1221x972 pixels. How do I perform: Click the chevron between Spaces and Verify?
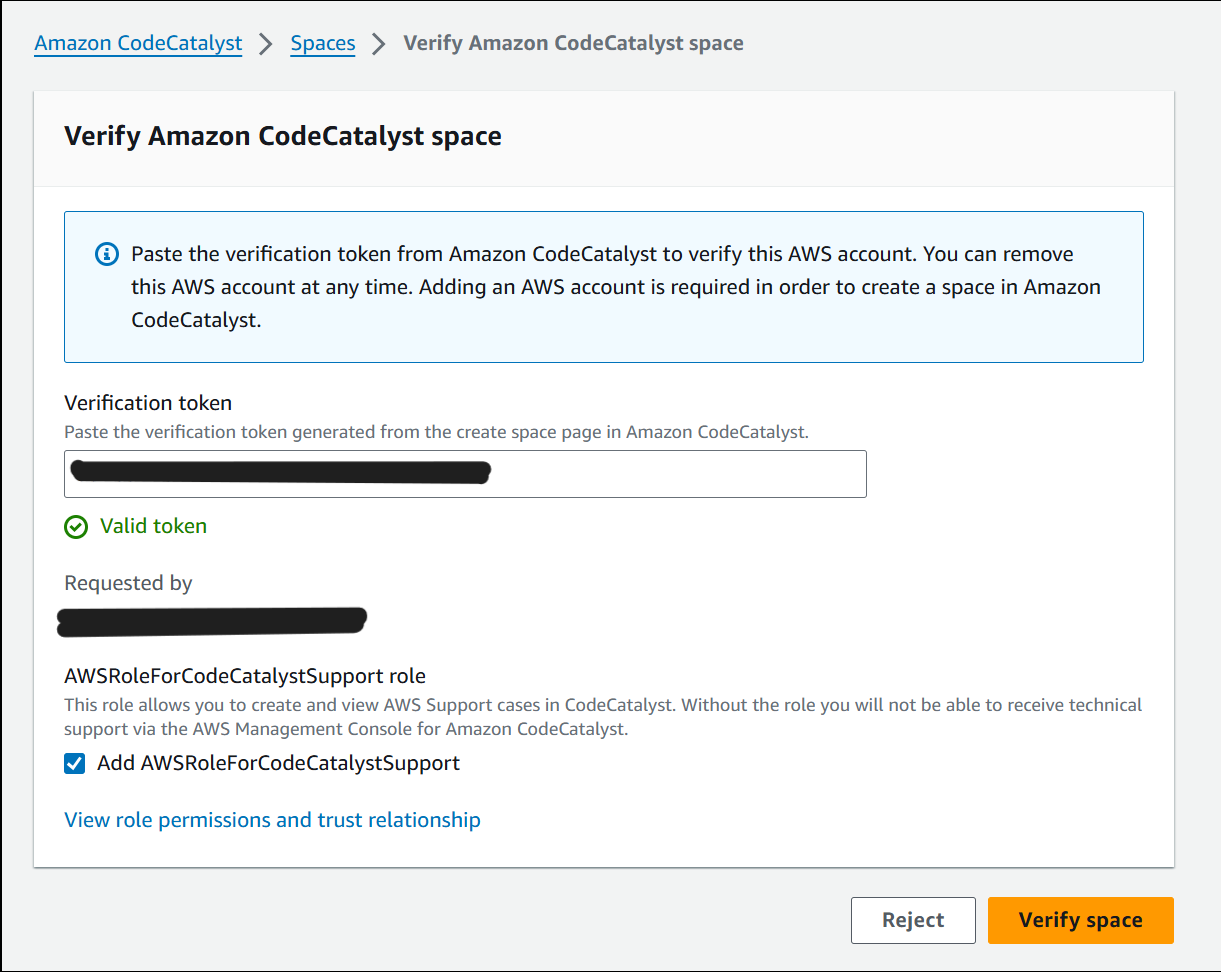[378, 43]
